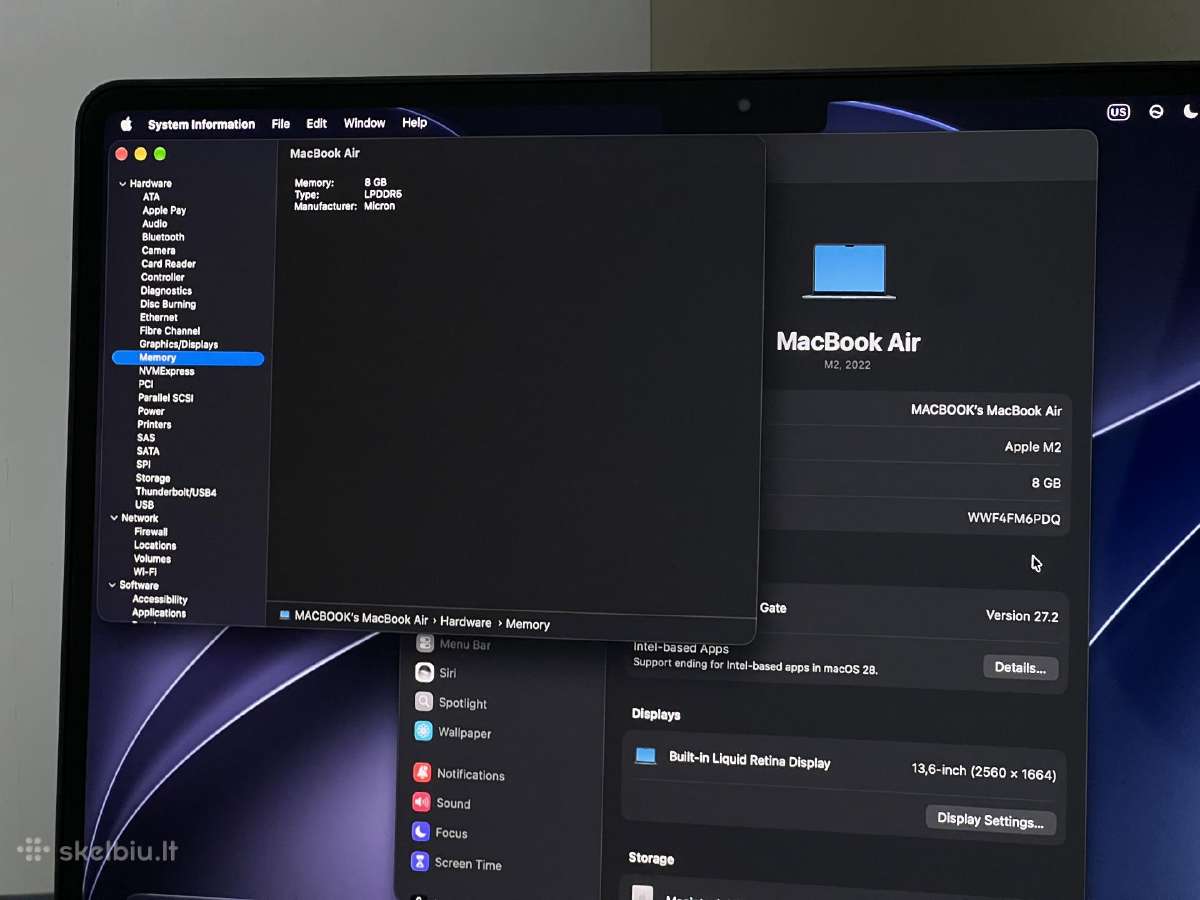This screenshot has width=1200, height=900.
Task: Select Thunderbolt/USB4 item
Action: 176,492
